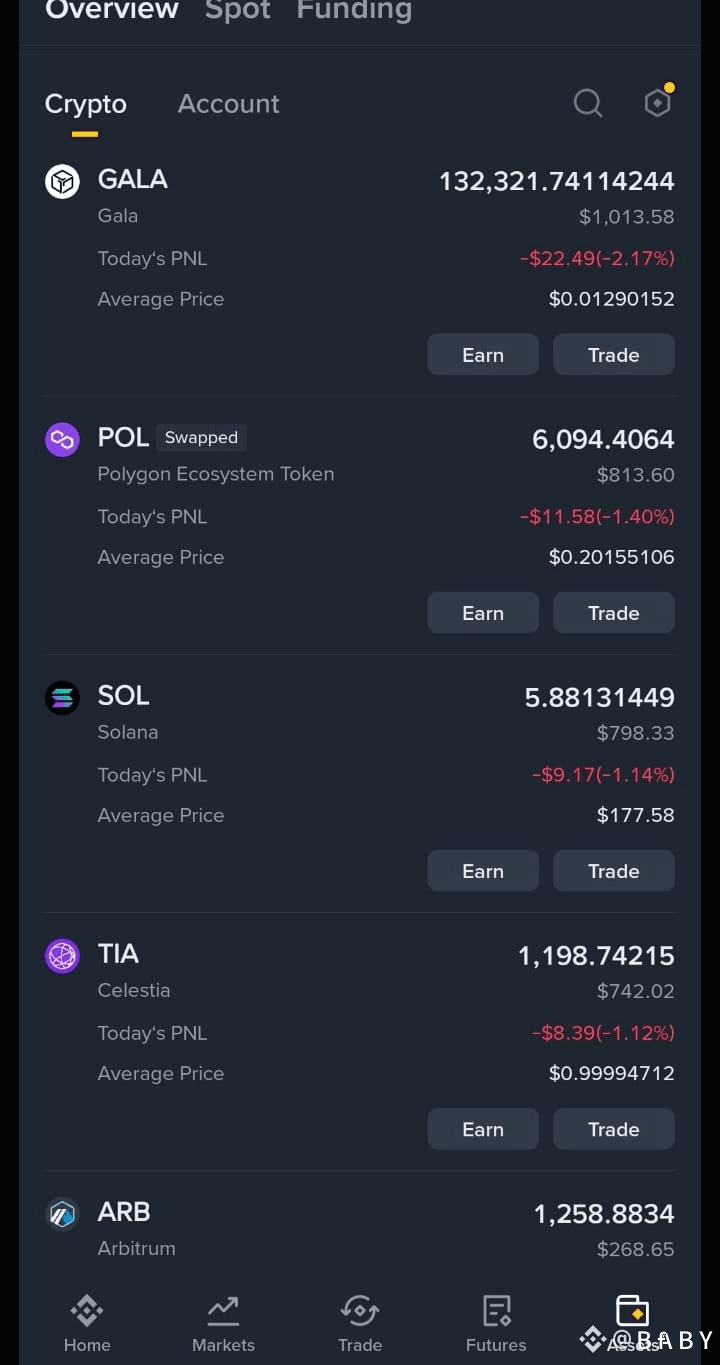Click Earn button for GALA
Viewport: 720px width, 1365px height.
pyautogui.click(x=483, y=355)
